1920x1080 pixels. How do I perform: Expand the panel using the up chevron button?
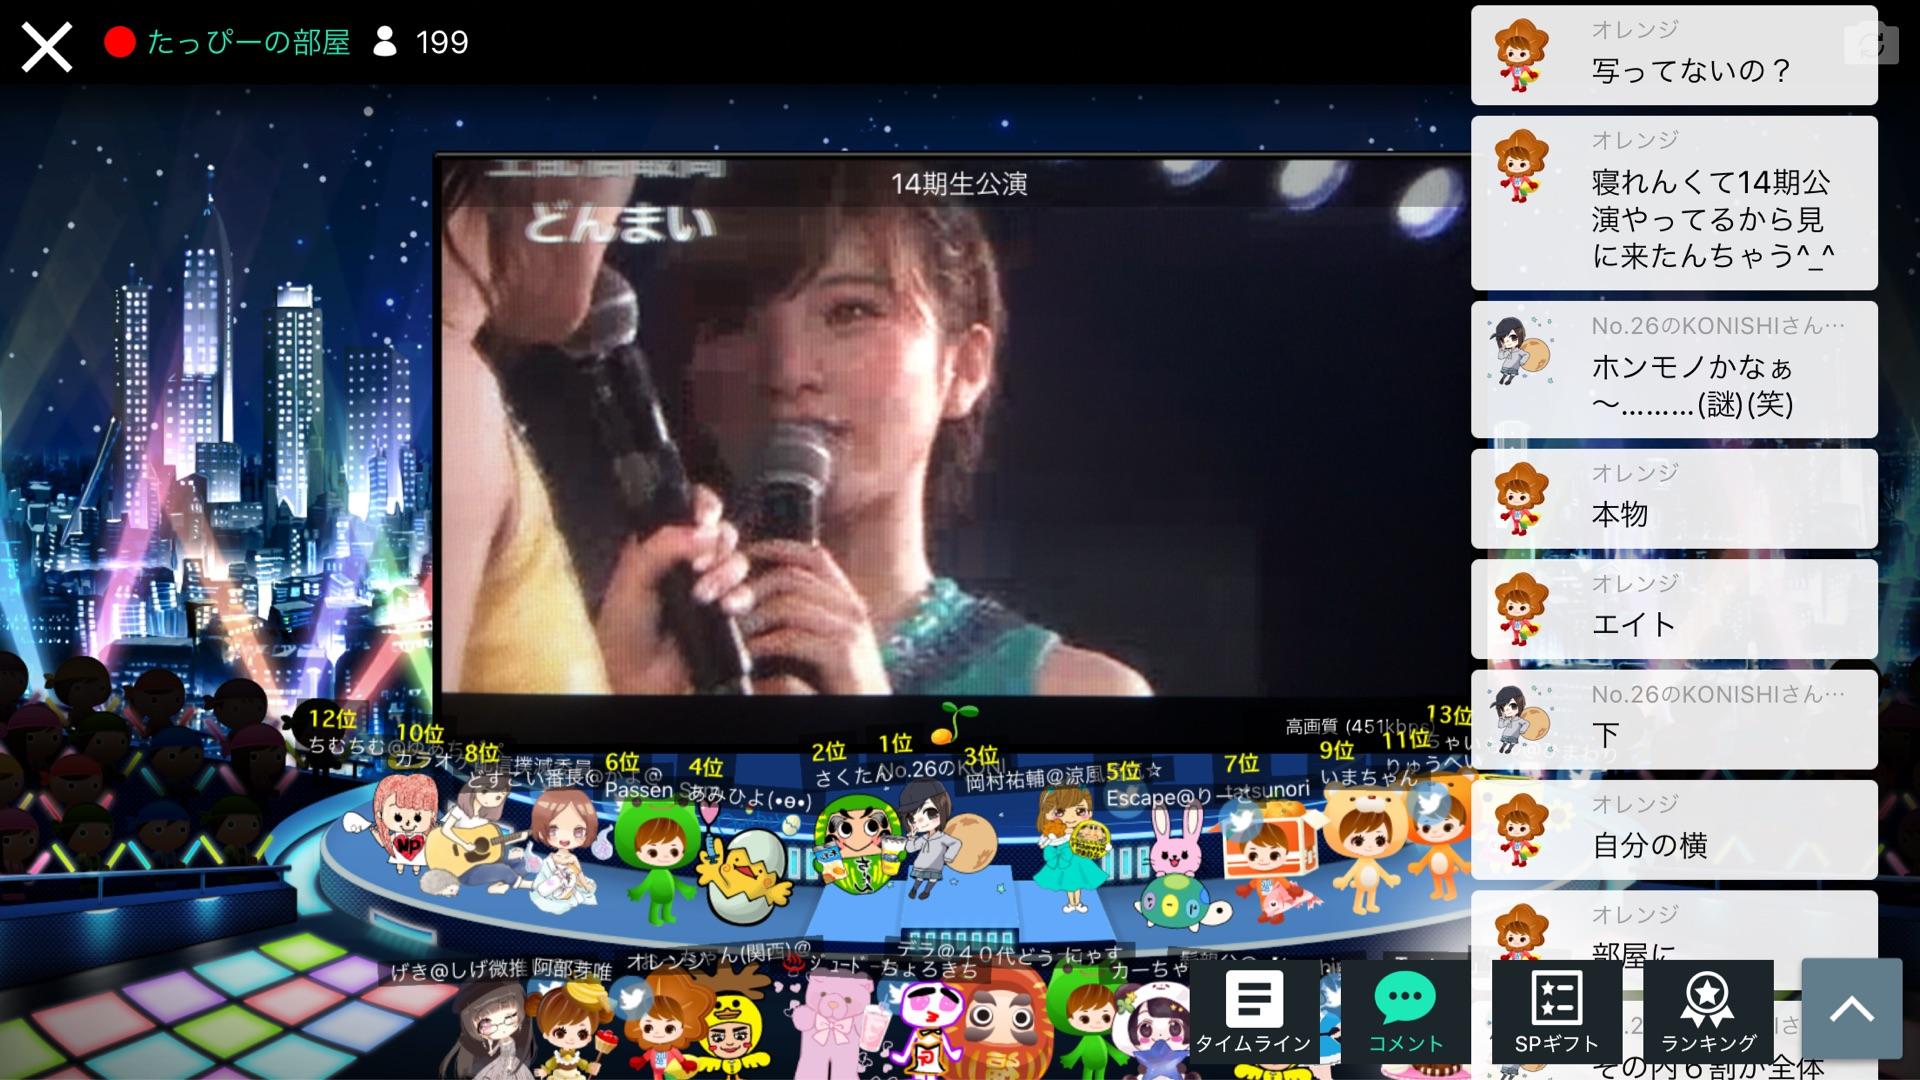pyautogui.click(x=1851, y=1008)
